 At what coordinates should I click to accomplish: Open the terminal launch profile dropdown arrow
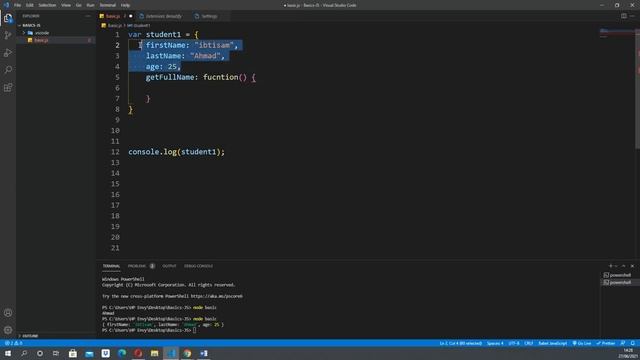pos(616,266)
